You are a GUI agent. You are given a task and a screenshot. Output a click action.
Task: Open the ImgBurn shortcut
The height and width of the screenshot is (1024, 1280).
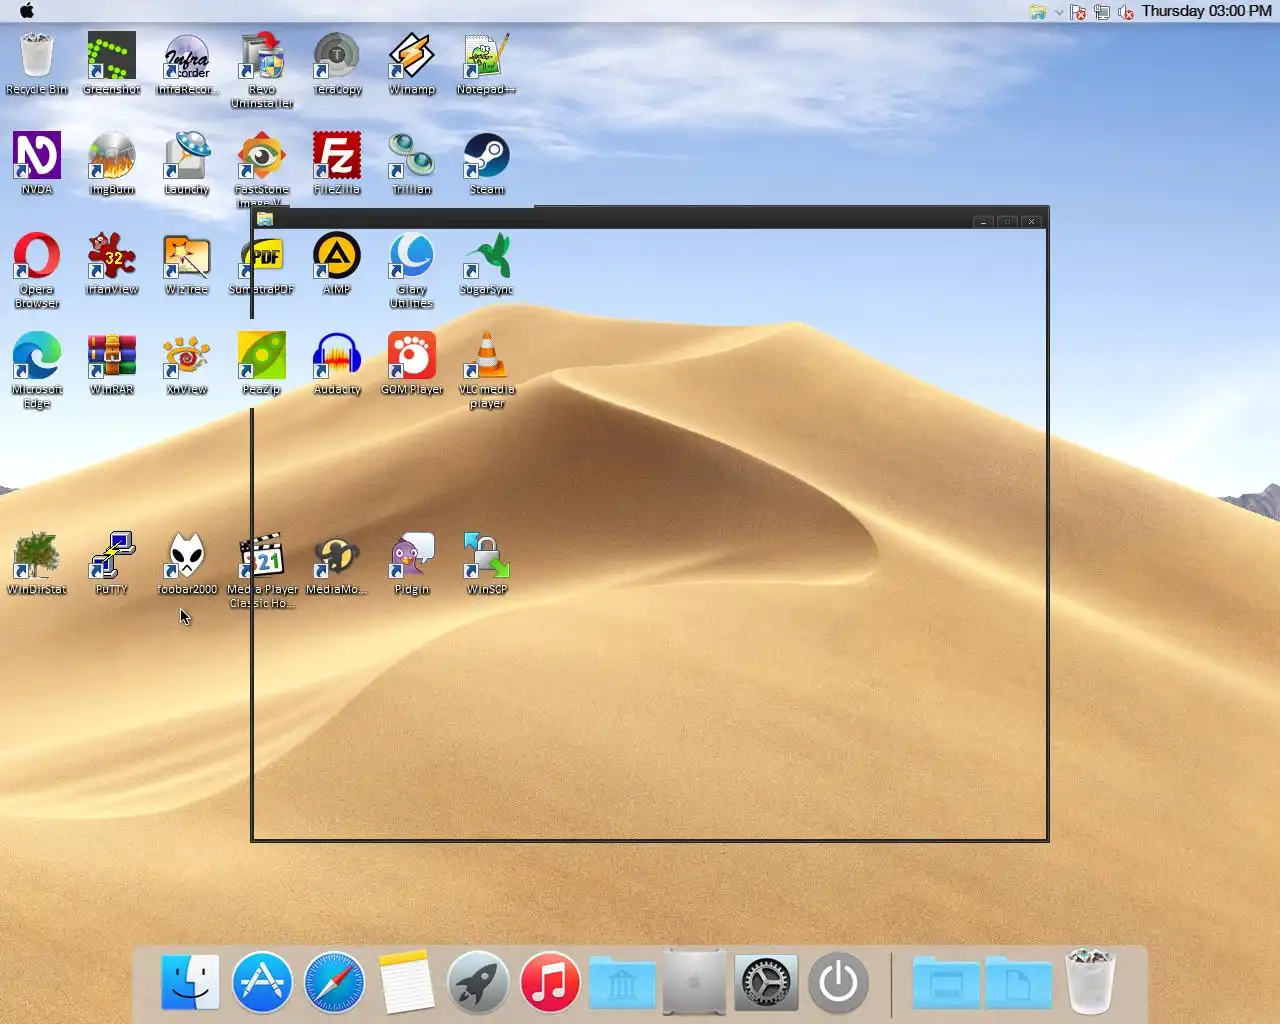pos(112,164)
